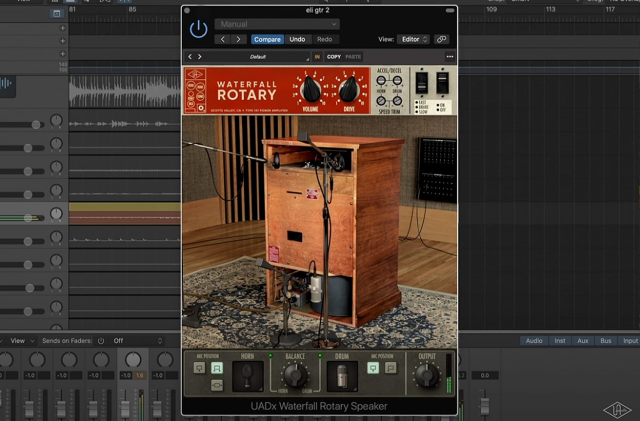Go to the previous setting arrow
Image resolution: width=640 pixels, height=421 pixels.
coord(222,39)
